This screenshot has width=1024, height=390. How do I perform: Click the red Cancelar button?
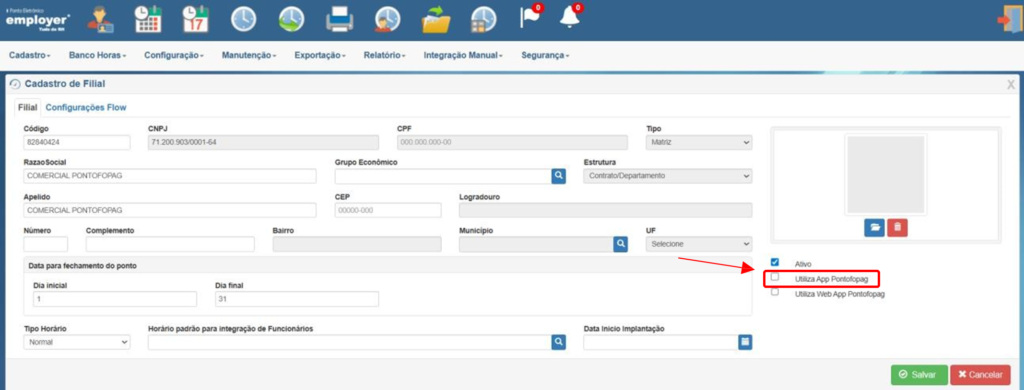[x=980, y=375]
